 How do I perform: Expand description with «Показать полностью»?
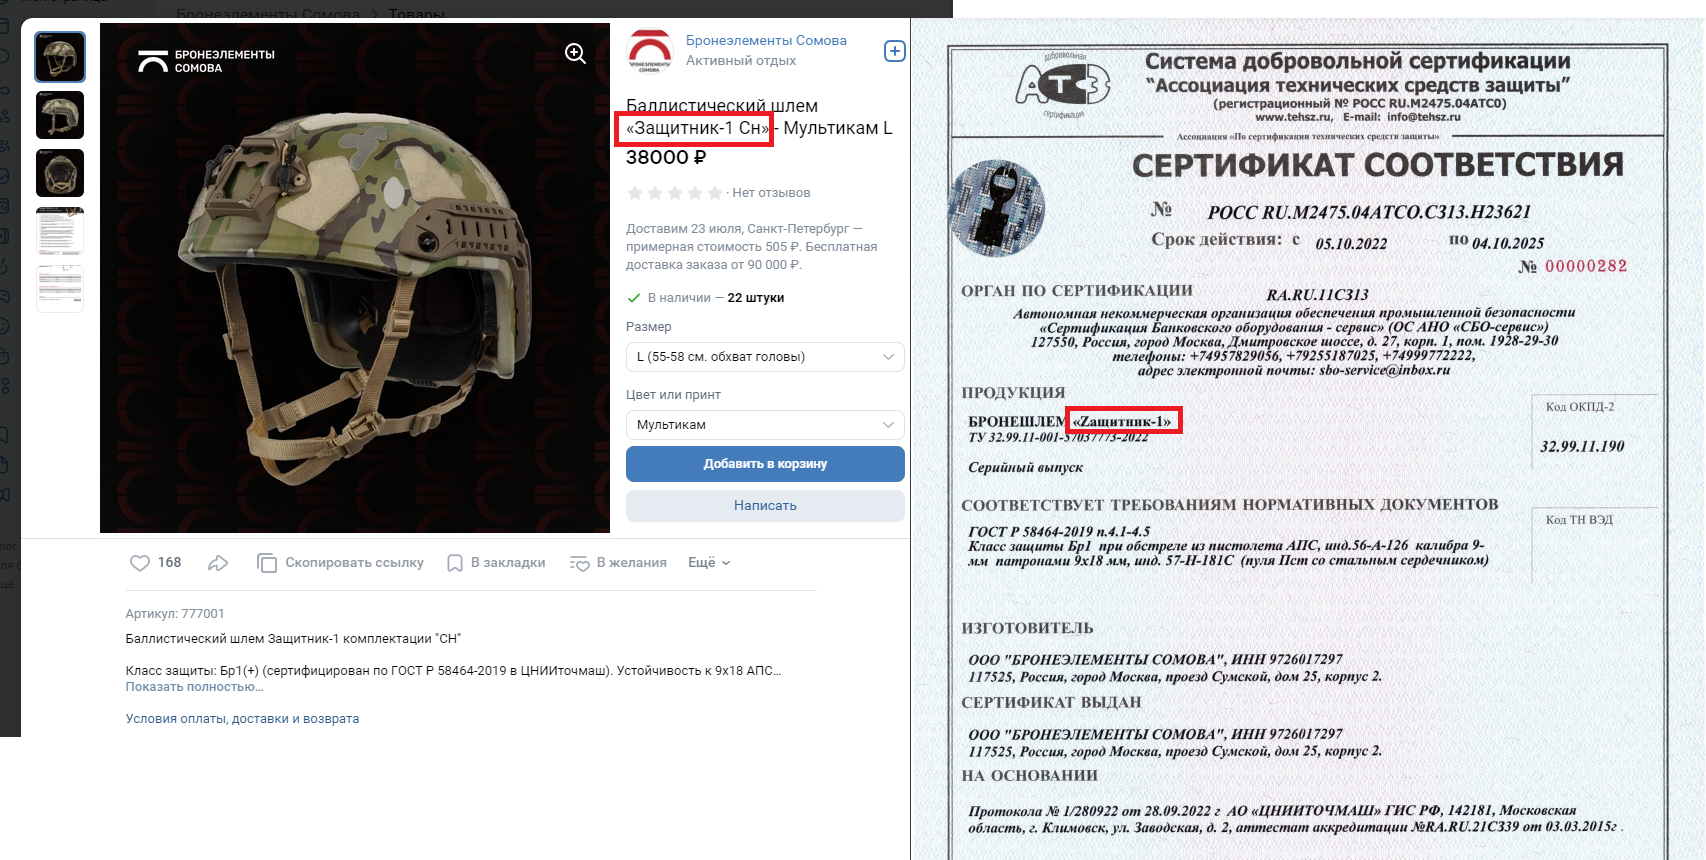point(194,687)
